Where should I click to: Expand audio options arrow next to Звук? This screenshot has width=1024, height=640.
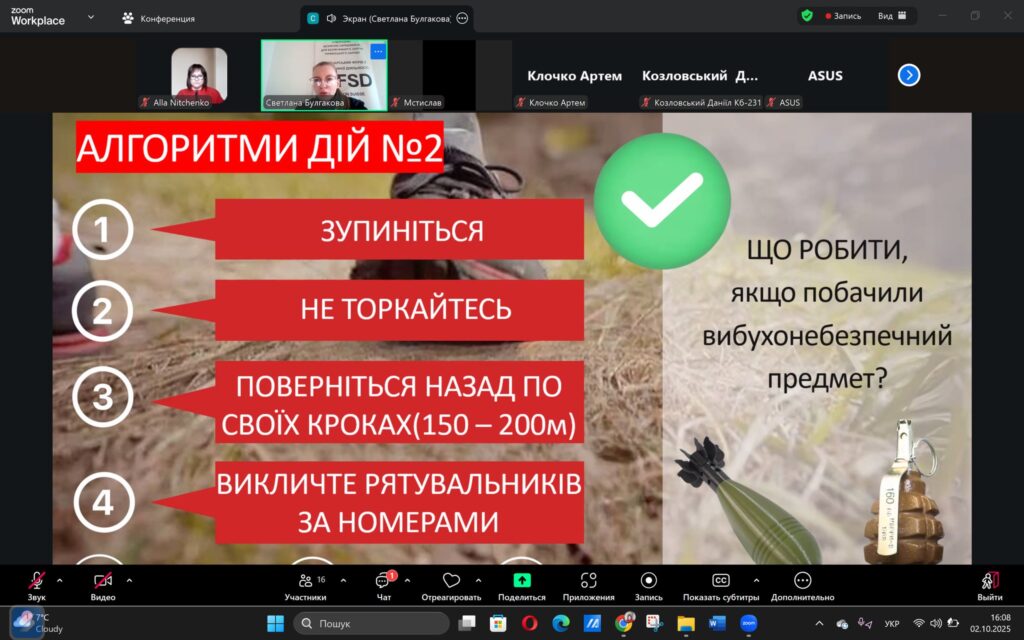pos(60,580)
